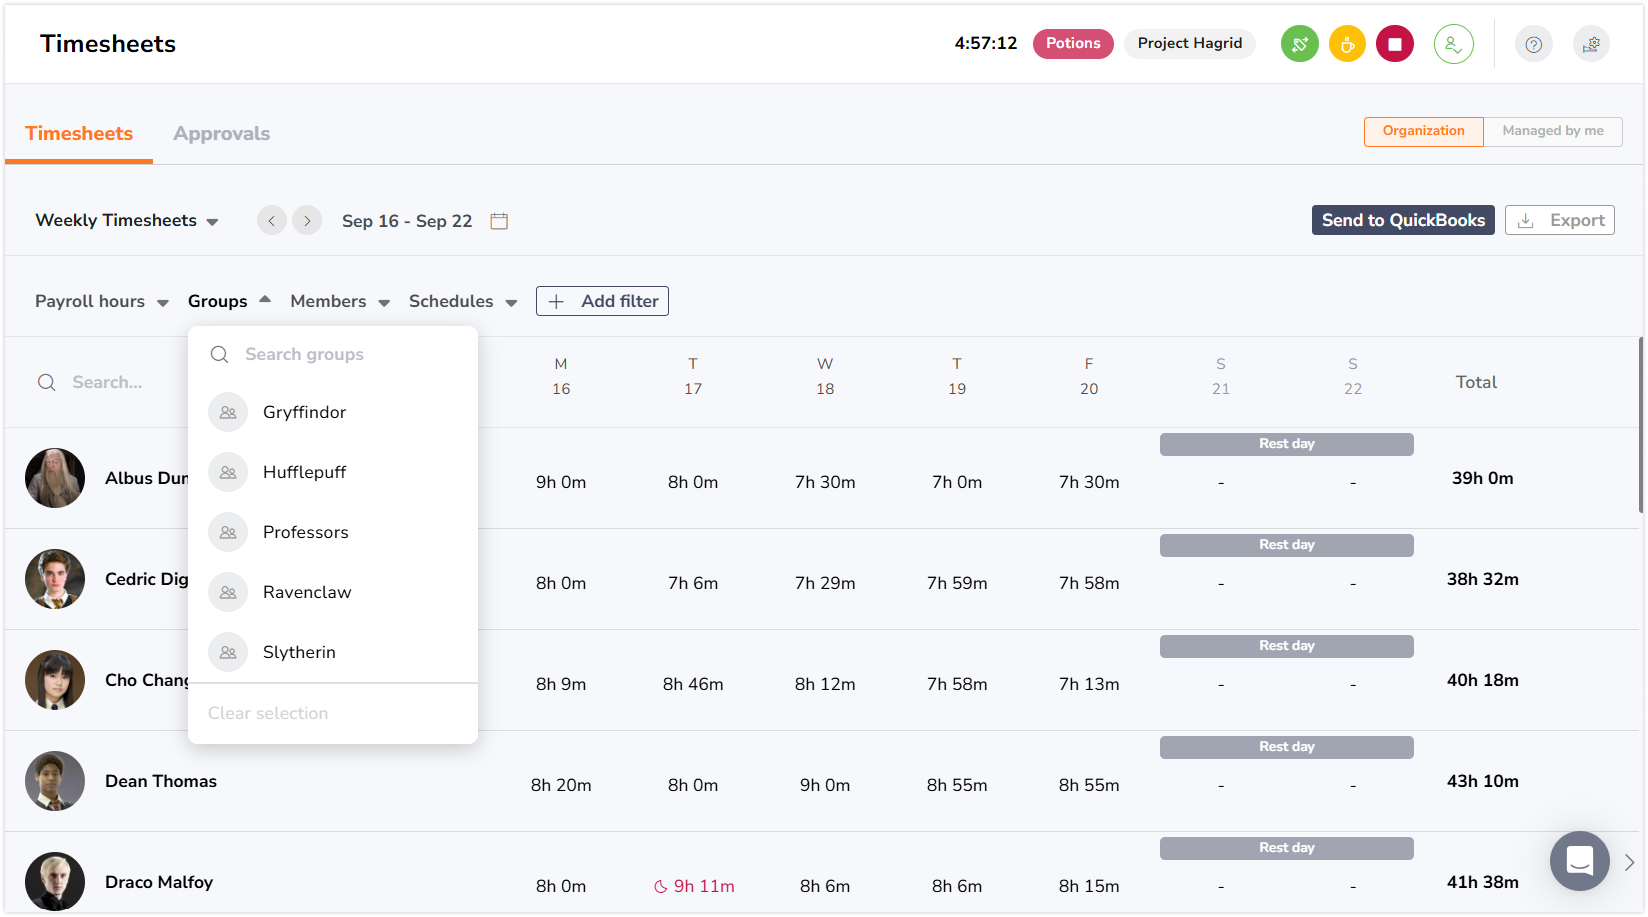The image size is (1648, 917).
Task: Click the Draco Malfoy name
Action: point(159,882)
